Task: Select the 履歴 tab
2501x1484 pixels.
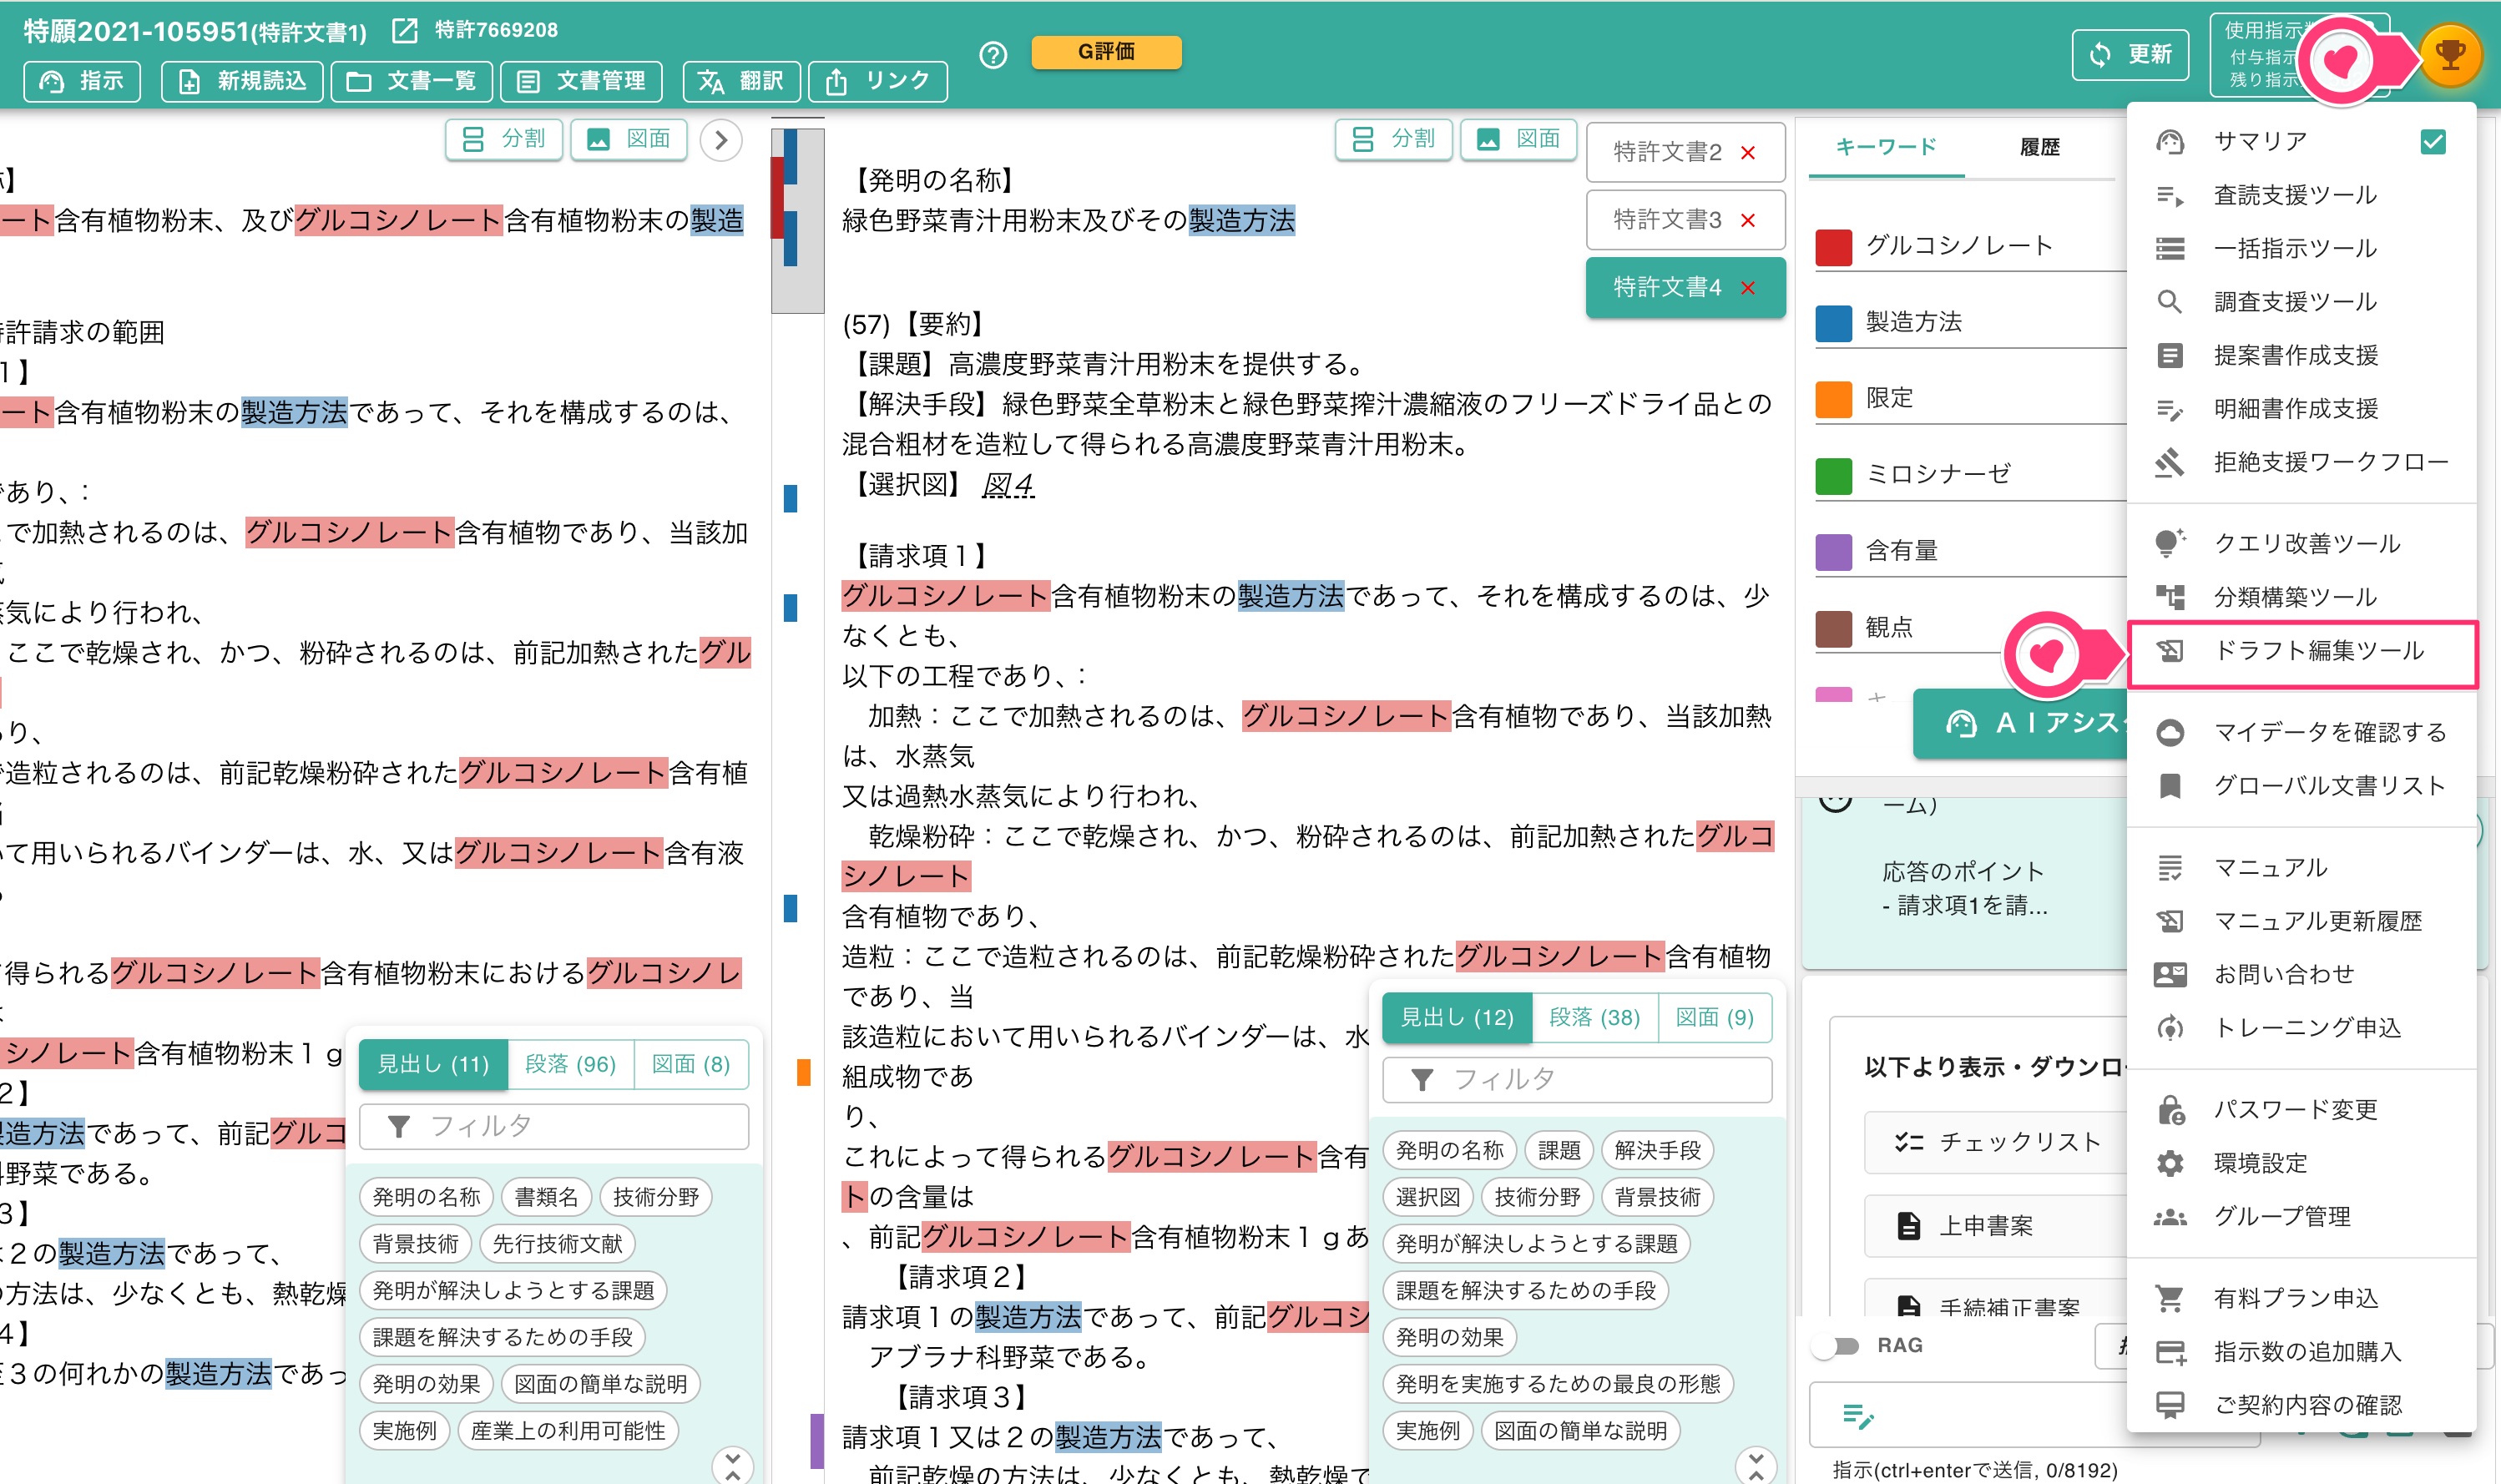Action: pos(2039,147)
